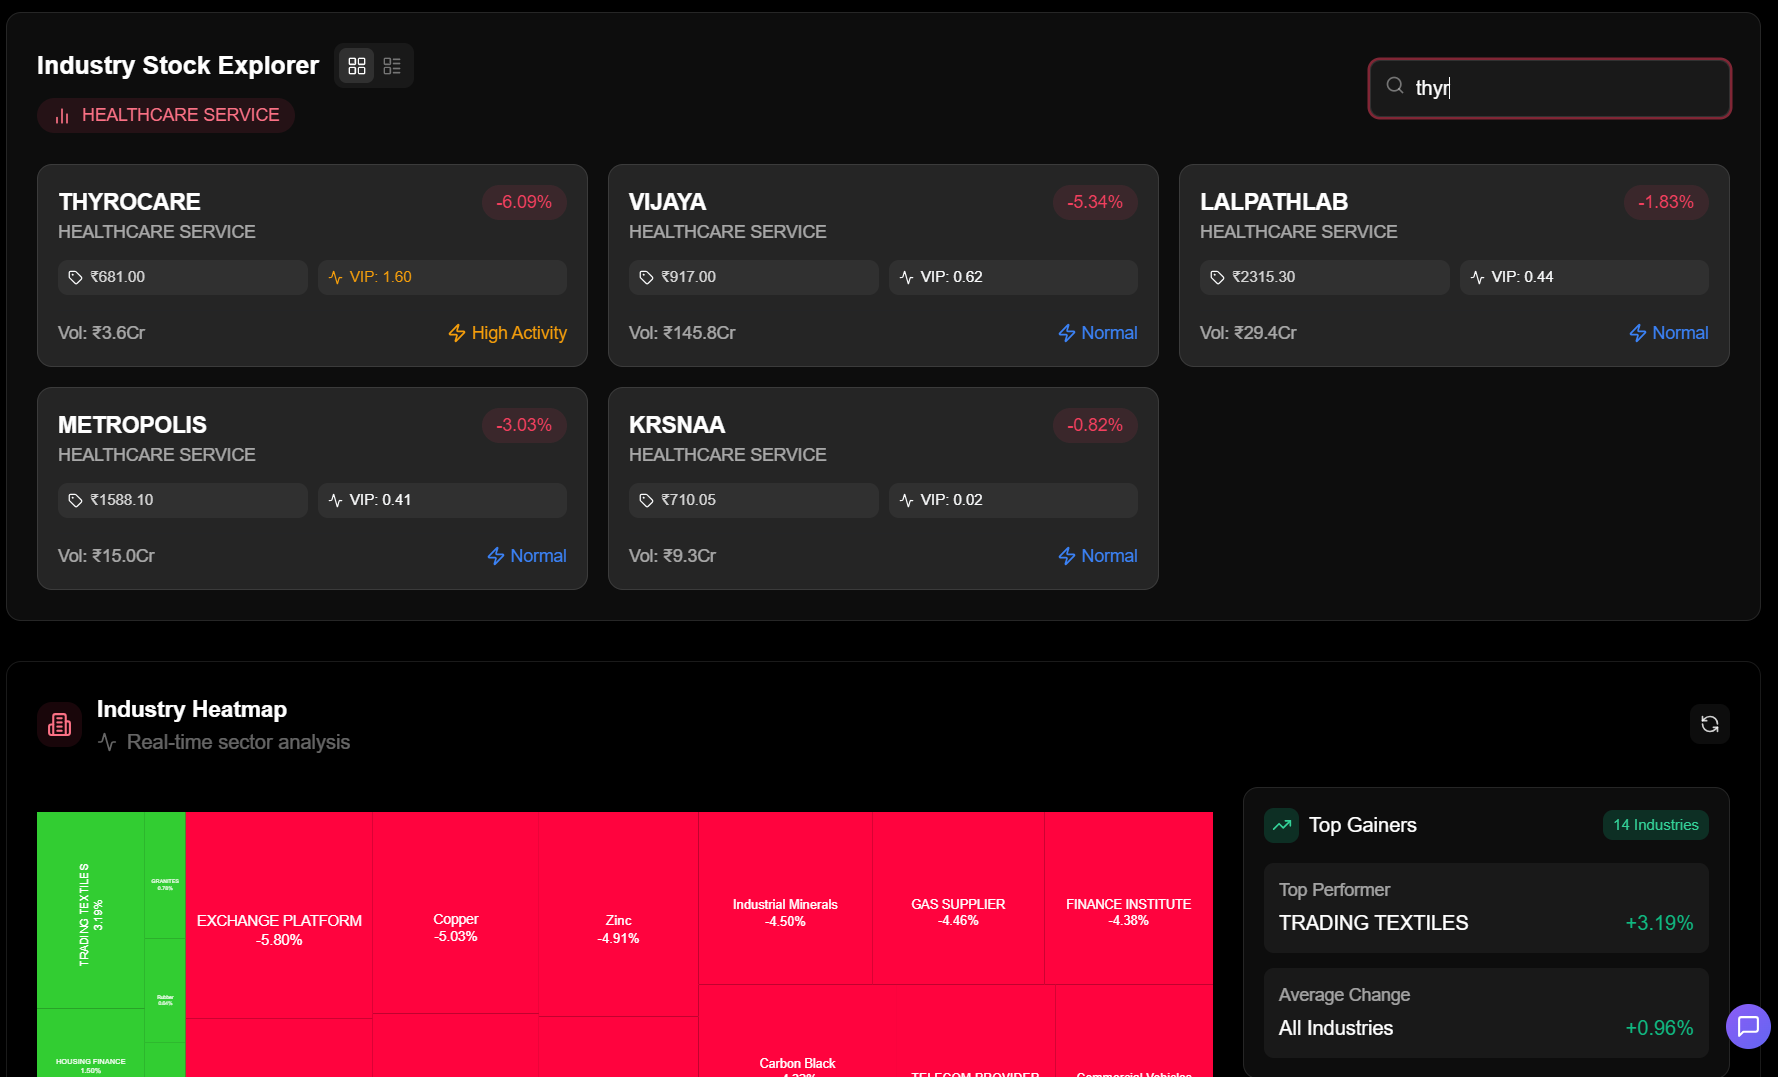The height and width of the screenshot is (1077, 1778).
Task: Click METROPOLIS's Vol: ₹15.0Cr text
Action: click(x=106, y=556)
